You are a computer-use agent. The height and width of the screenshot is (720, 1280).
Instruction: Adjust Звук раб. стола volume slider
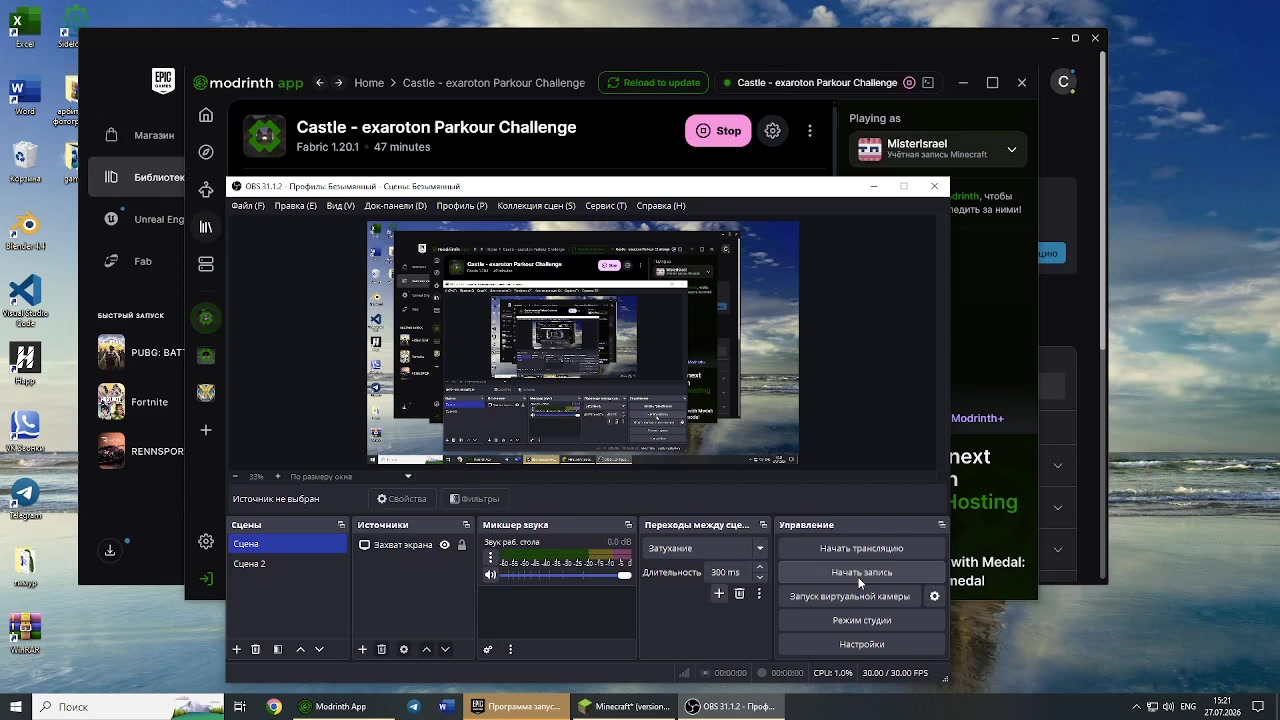point(566,576)
